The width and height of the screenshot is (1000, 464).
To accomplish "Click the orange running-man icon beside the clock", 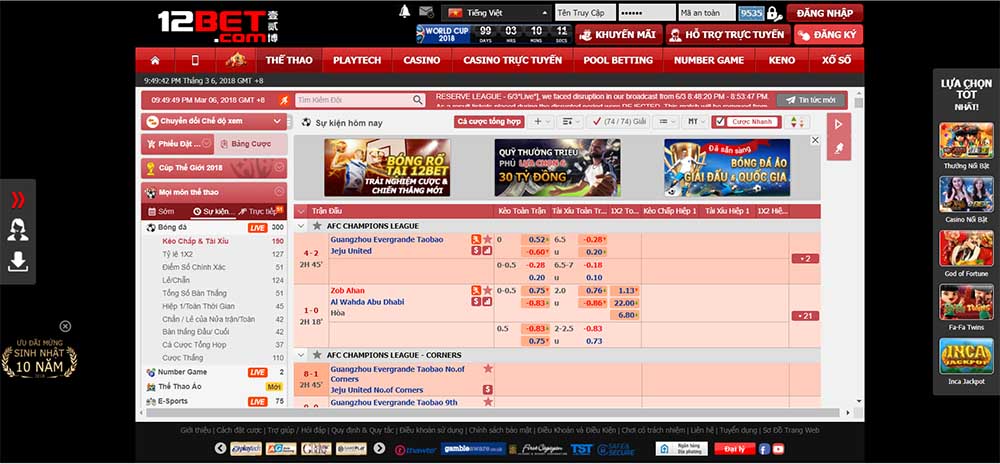I will click(284, 100).
